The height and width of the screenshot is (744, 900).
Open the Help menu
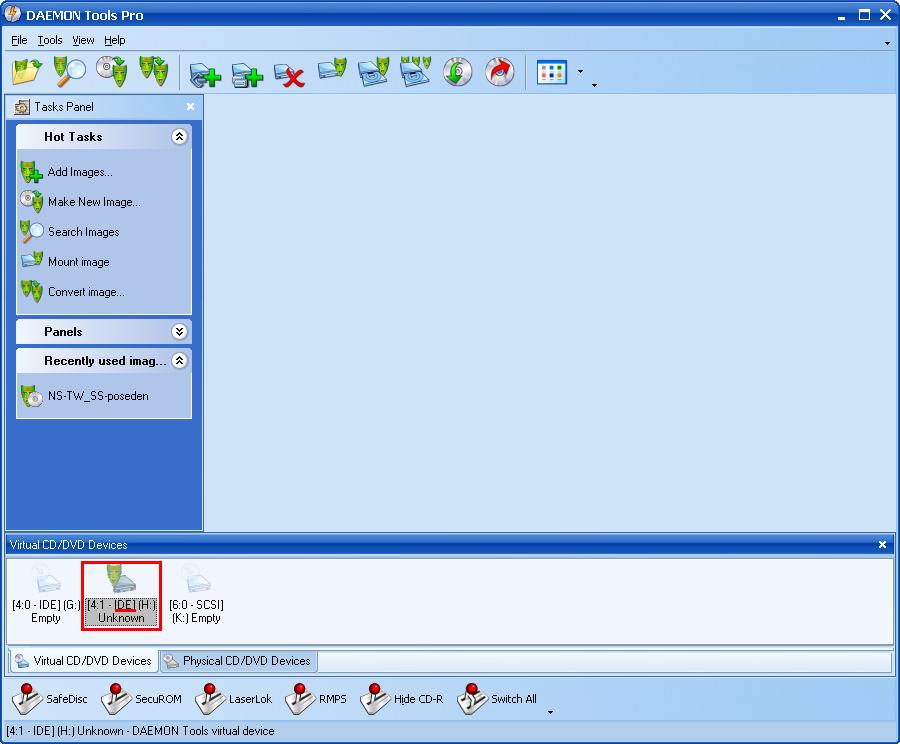pyautogui.click(x=115, y=40)
